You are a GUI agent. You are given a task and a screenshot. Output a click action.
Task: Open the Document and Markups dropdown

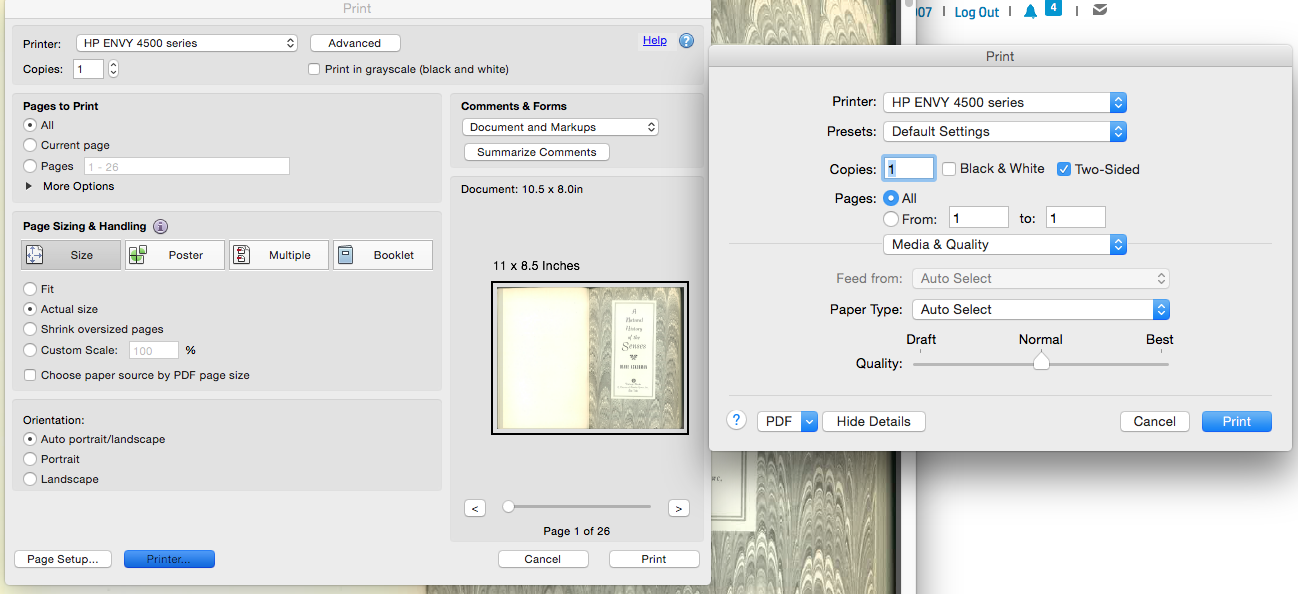560,127
